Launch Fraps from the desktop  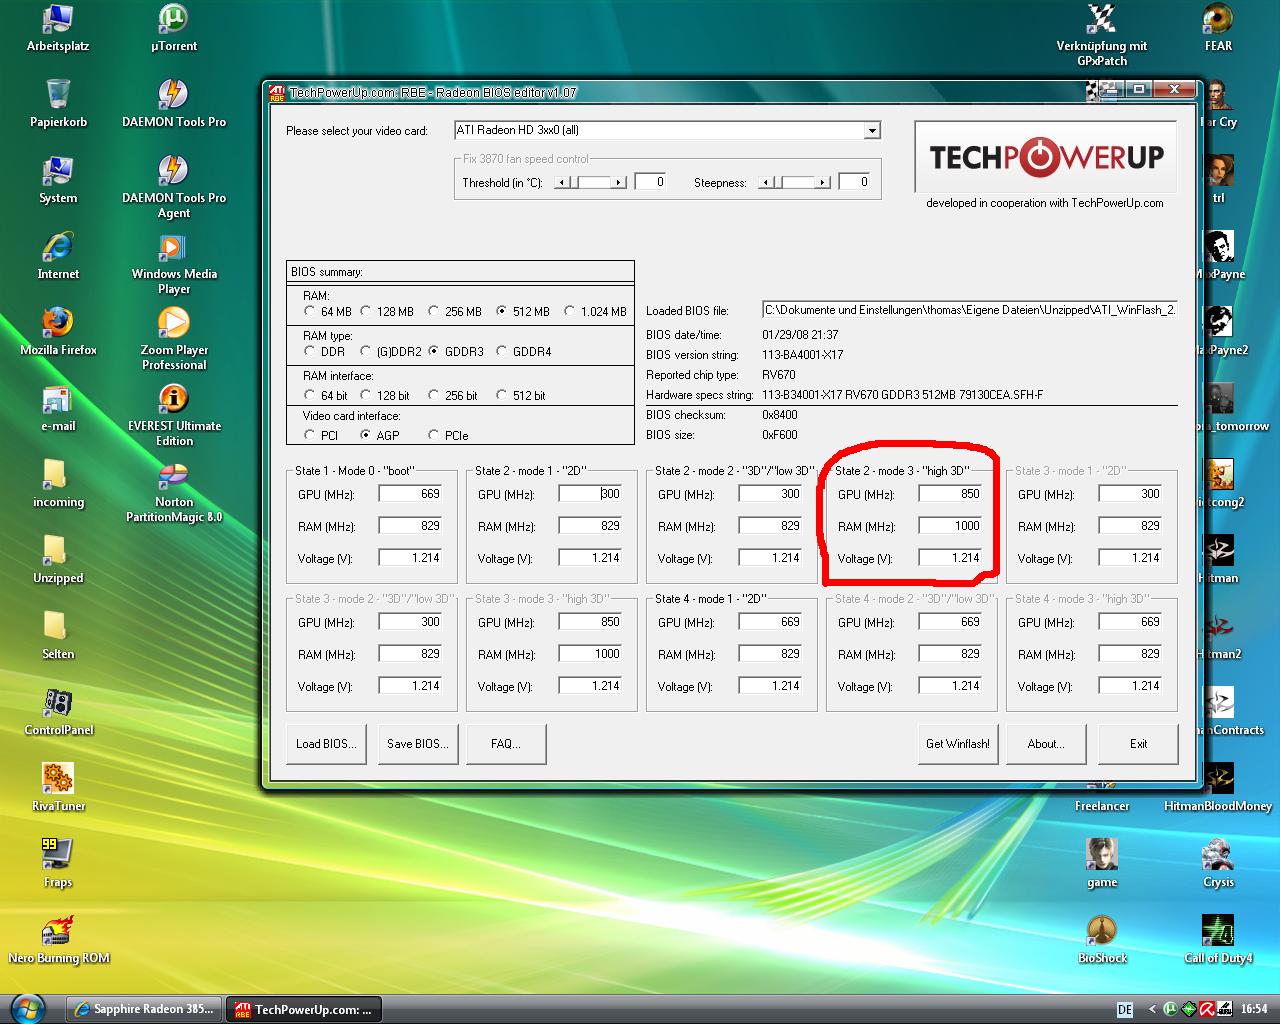pos(58,864)
